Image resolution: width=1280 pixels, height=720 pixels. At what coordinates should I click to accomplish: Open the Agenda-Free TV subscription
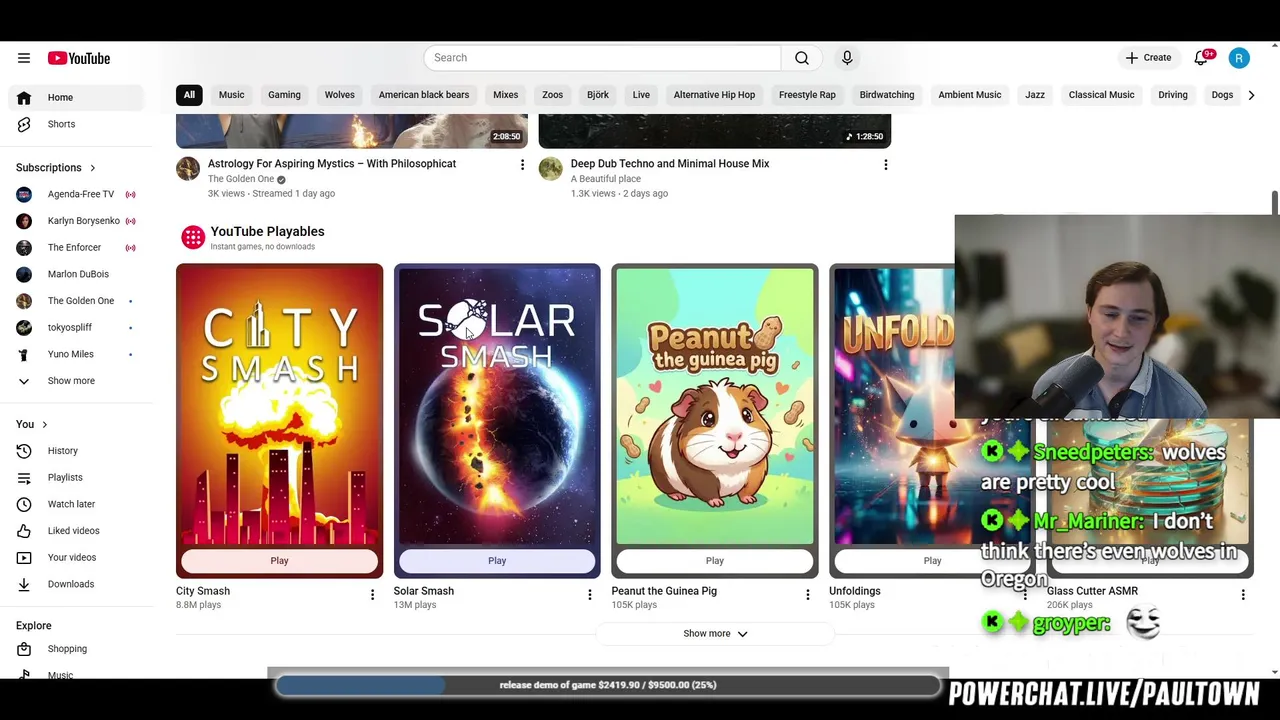pyautogui.click(x=76, y=194)
